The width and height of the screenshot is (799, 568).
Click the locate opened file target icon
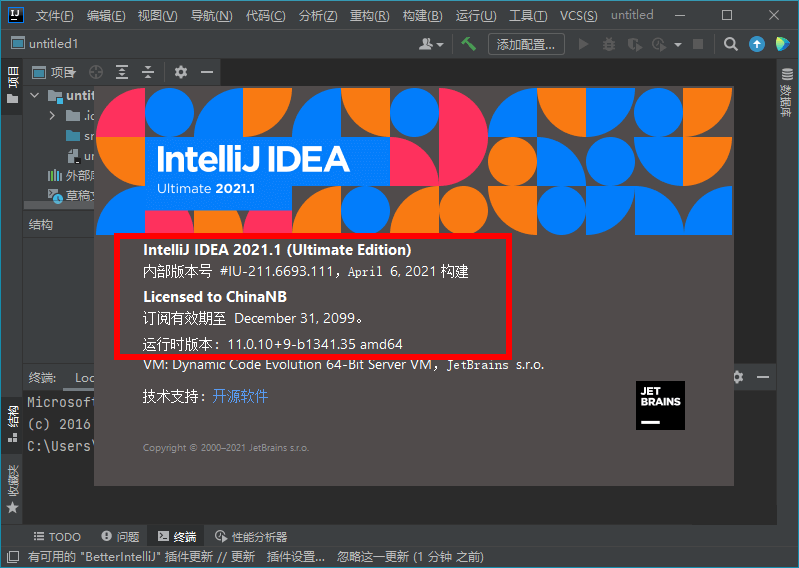click(x=96, y=72)
